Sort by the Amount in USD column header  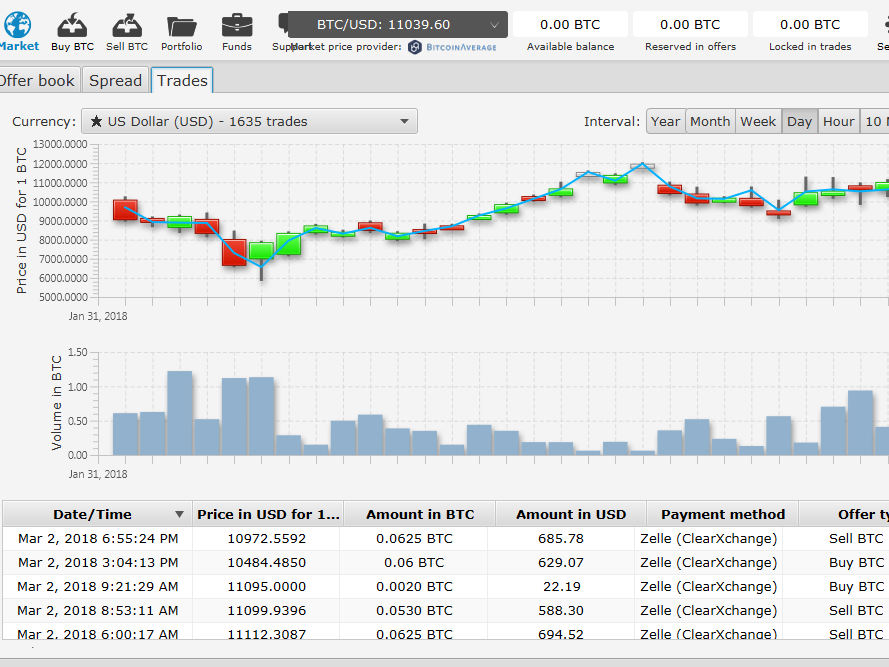(x=571, y=514)
